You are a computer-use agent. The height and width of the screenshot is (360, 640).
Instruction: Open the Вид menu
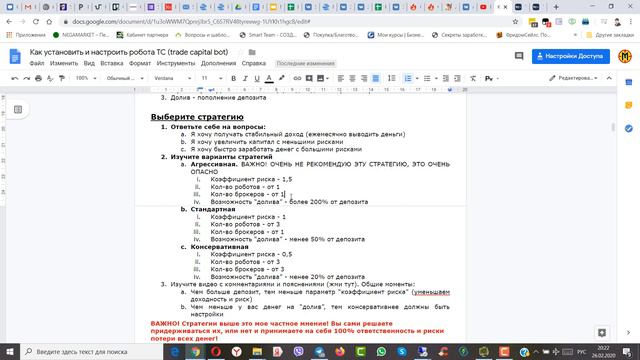click(x=89, y=63)
